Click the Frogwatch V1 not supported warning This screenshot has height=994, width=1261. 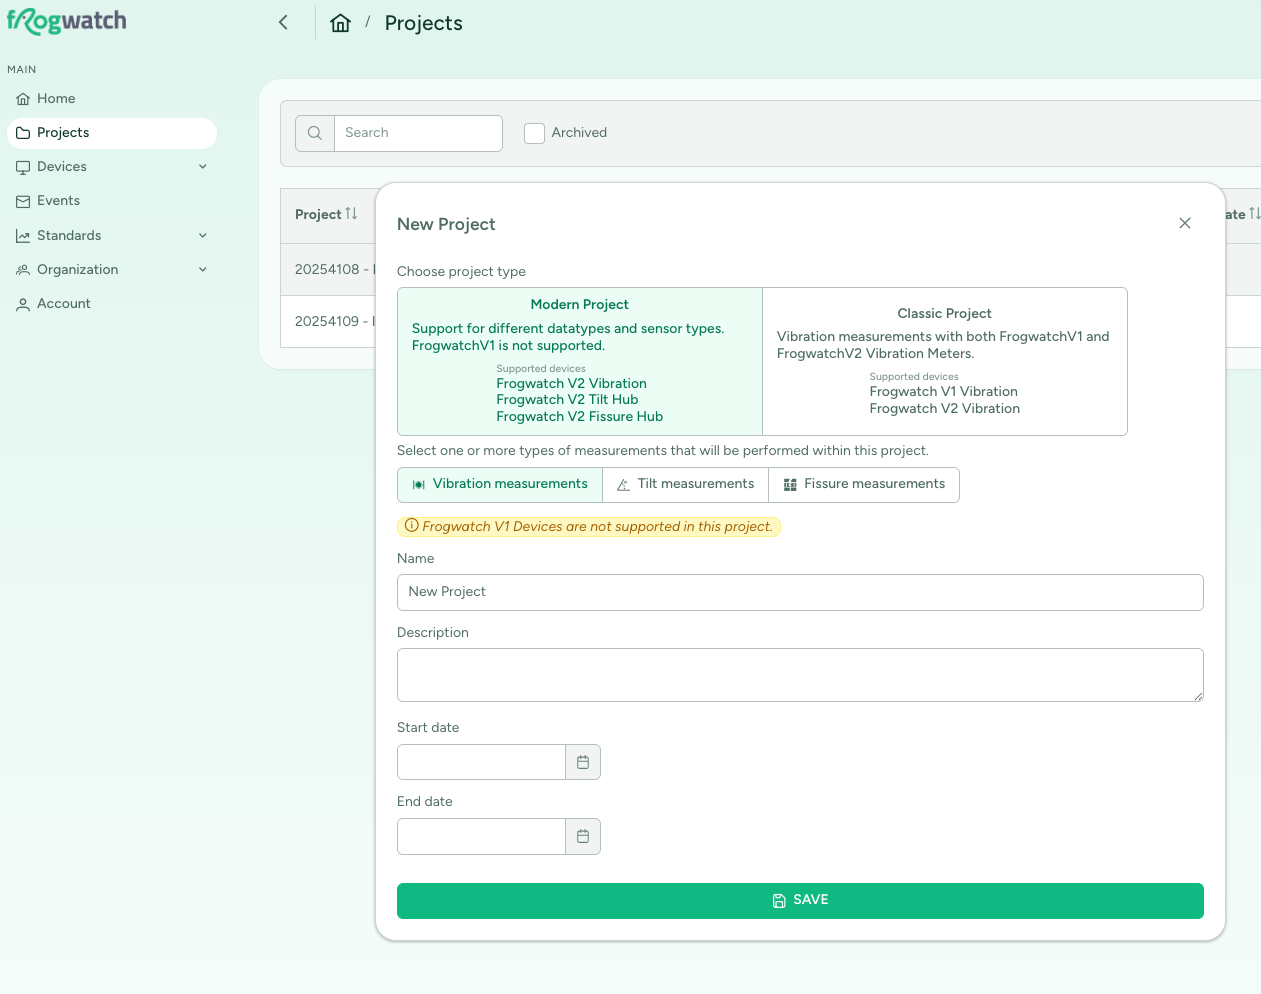(589, 526)
